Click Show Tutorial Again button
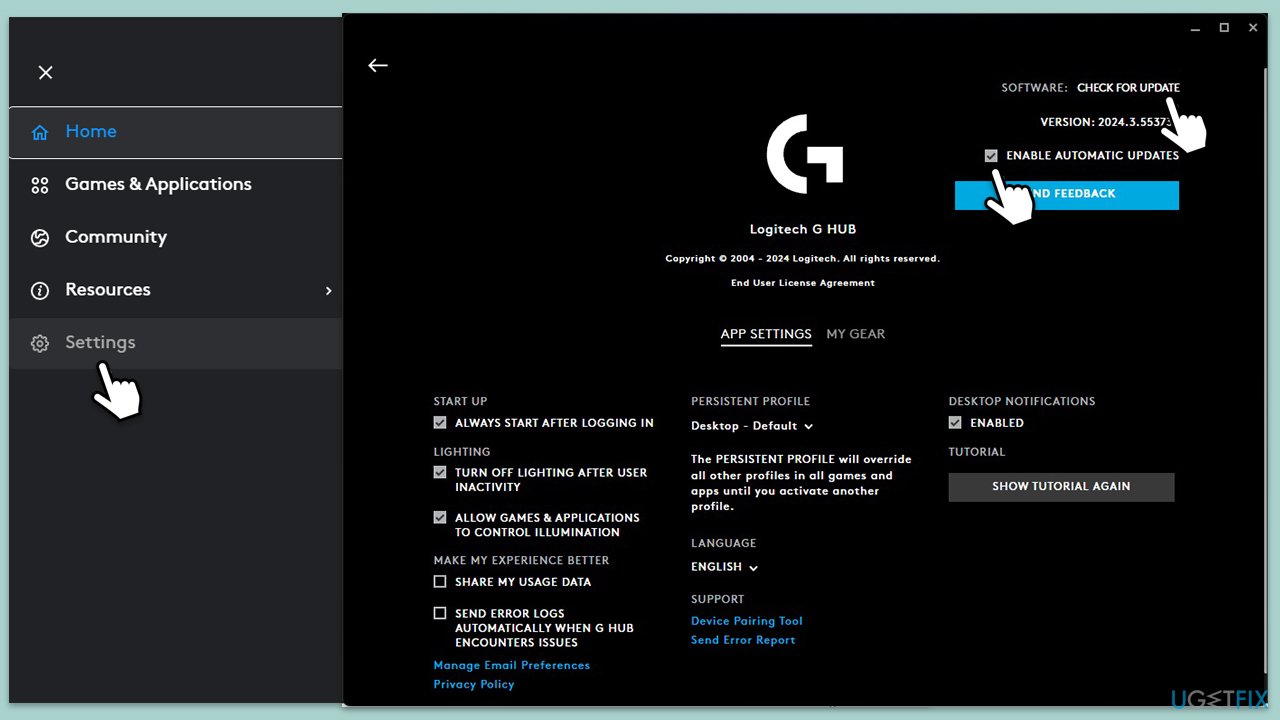The image size is (1280, 720). click(1061, 487)
